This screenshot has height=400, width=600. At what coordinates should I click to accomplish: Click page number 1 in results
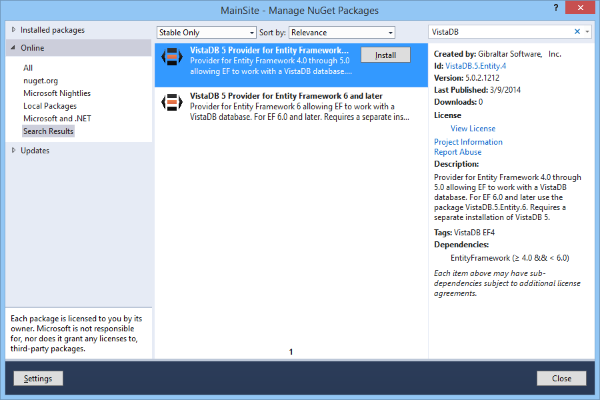pos(291,352)
